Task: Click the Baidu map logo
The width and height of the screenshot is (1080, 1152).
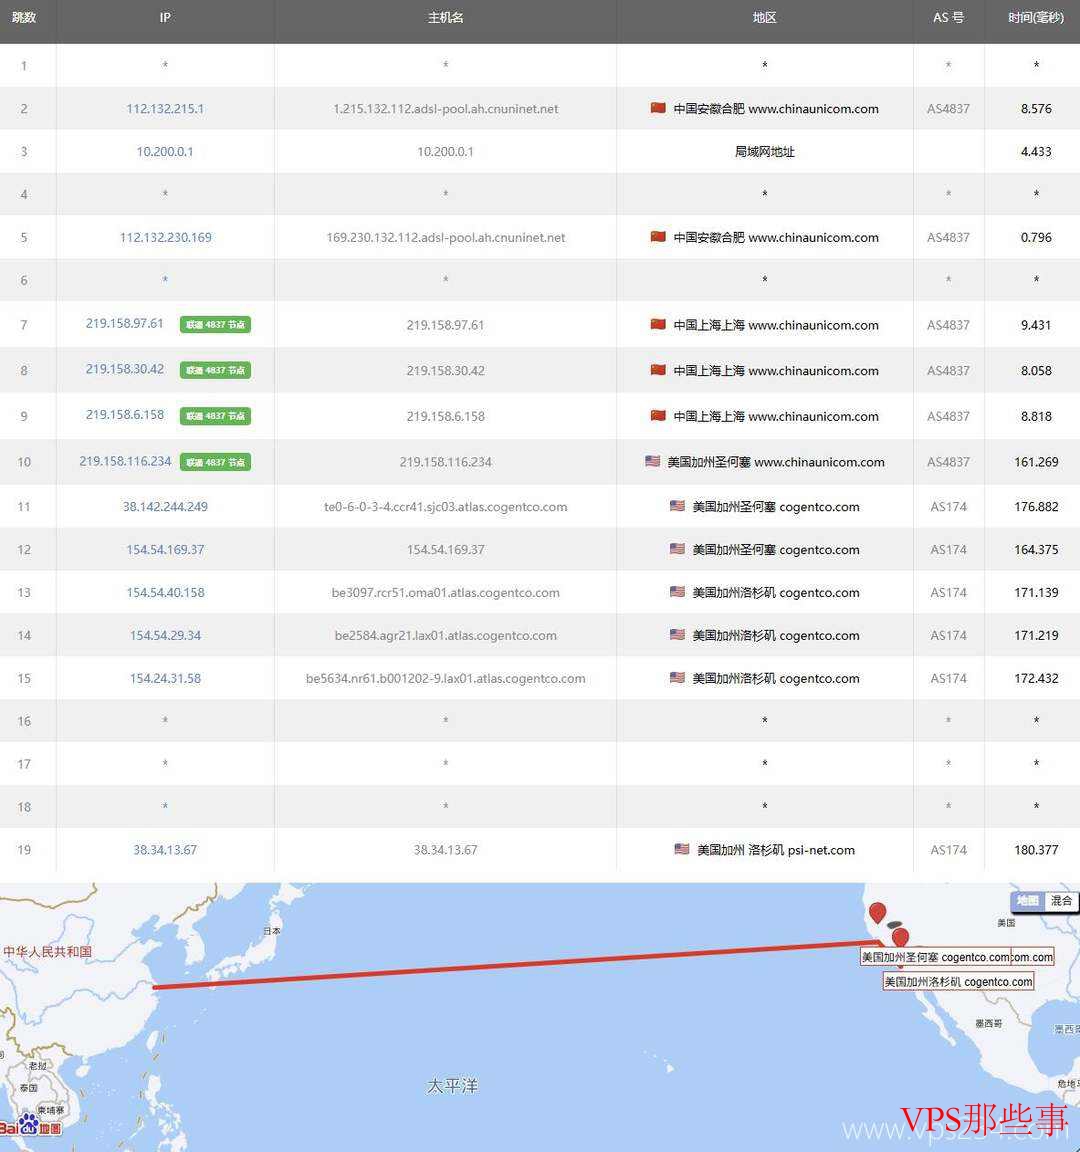Action: click(30, 1126)
